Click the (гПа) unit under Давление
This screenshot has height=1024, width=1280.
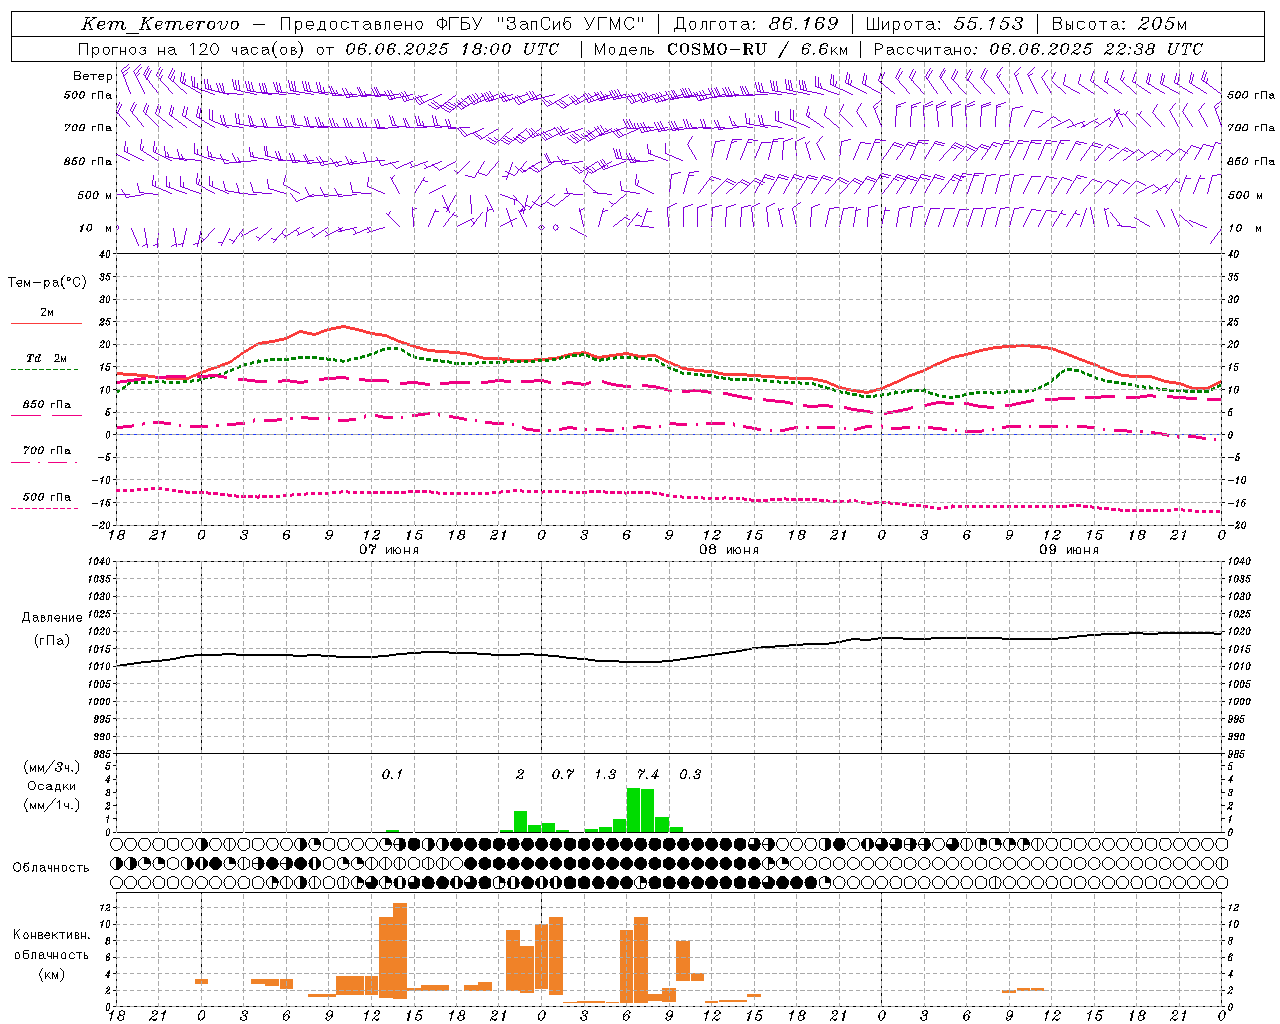coord(52,640)
